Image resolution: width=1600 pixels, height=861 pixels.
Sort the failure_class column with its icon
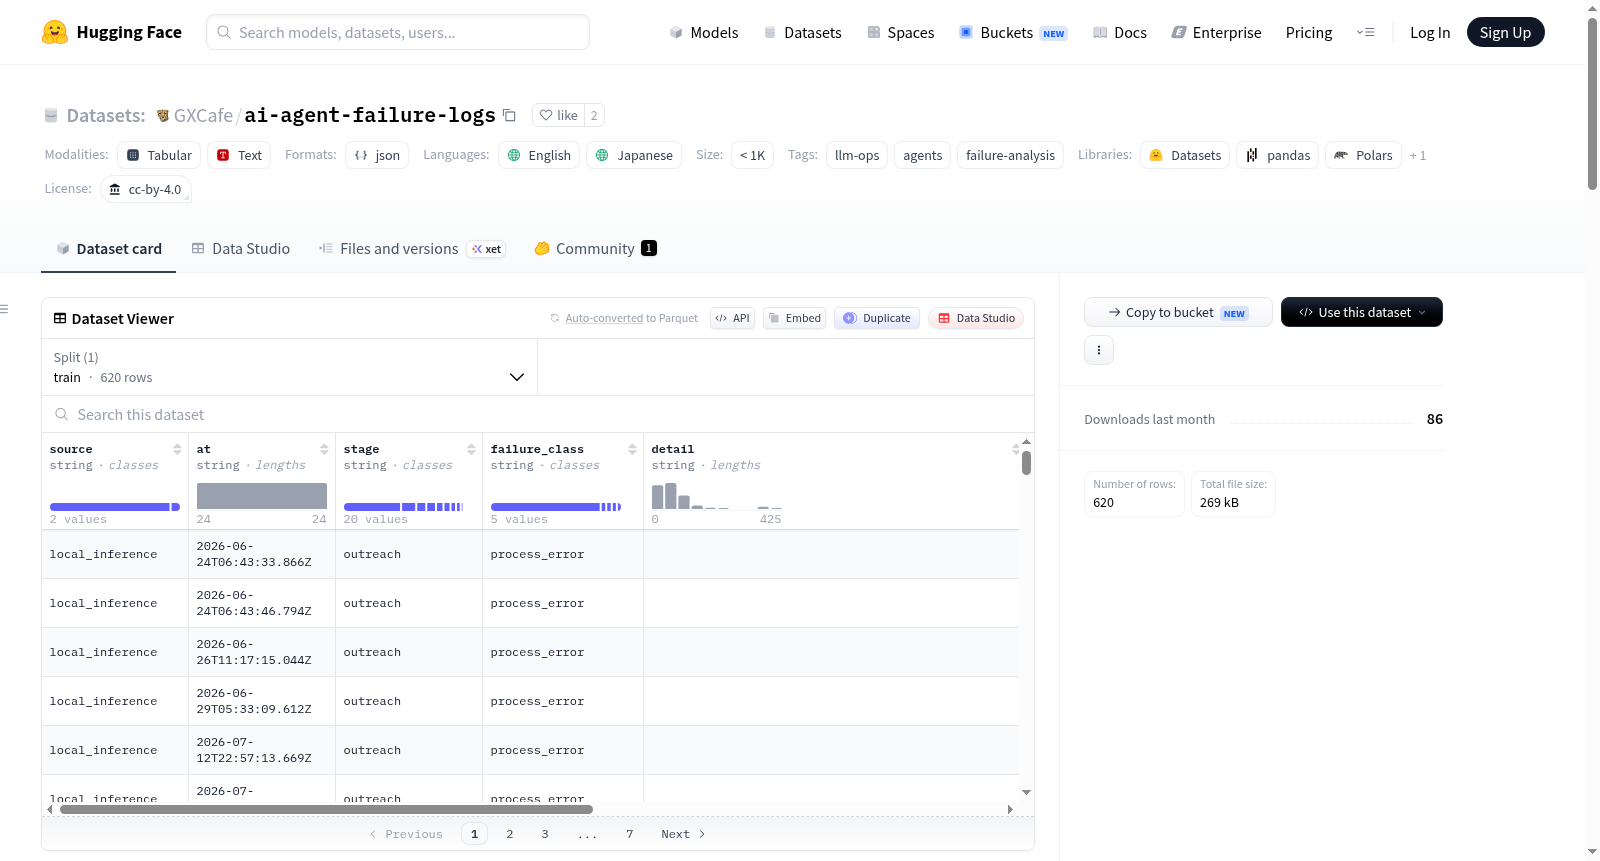pos(632,449)
